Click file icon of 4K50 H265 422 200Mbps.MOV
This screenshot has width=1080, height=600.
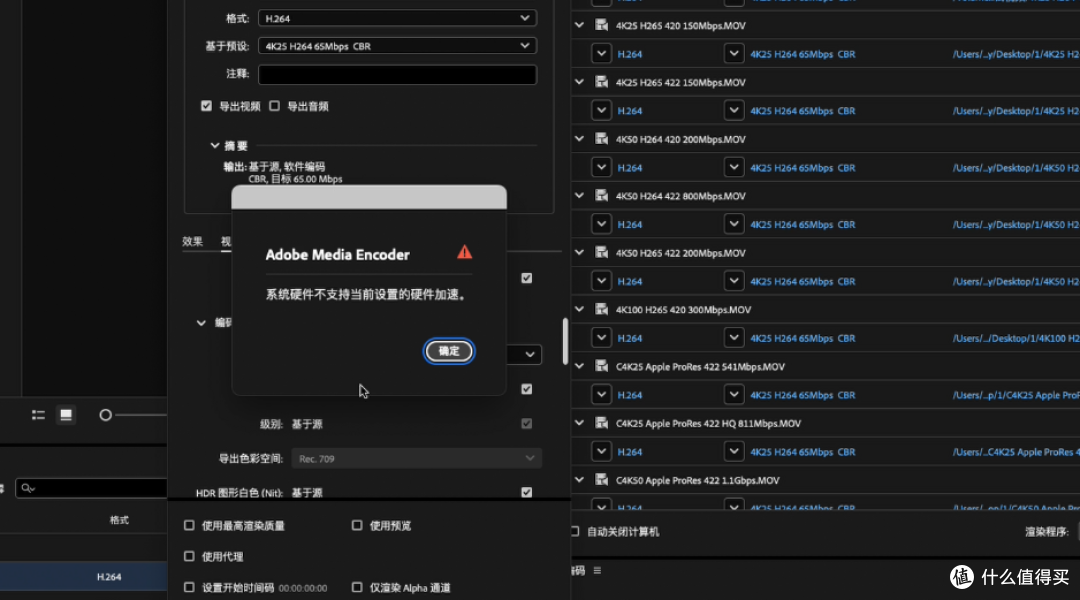coord(601,253)
